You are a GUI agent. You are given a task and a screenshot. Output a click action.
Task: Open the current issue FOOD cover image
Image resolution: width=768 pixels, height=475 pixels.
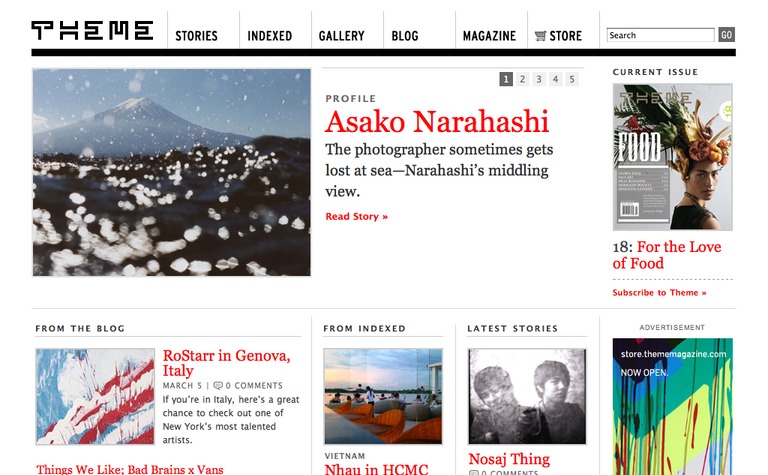pyautogui.click(x=672, y=157)
